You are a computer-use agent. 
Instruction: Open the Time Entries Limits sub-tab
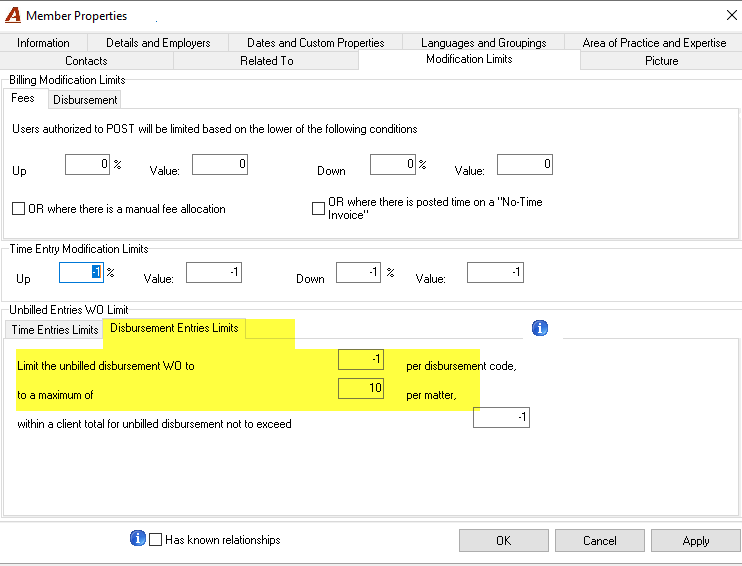(55, 330)
